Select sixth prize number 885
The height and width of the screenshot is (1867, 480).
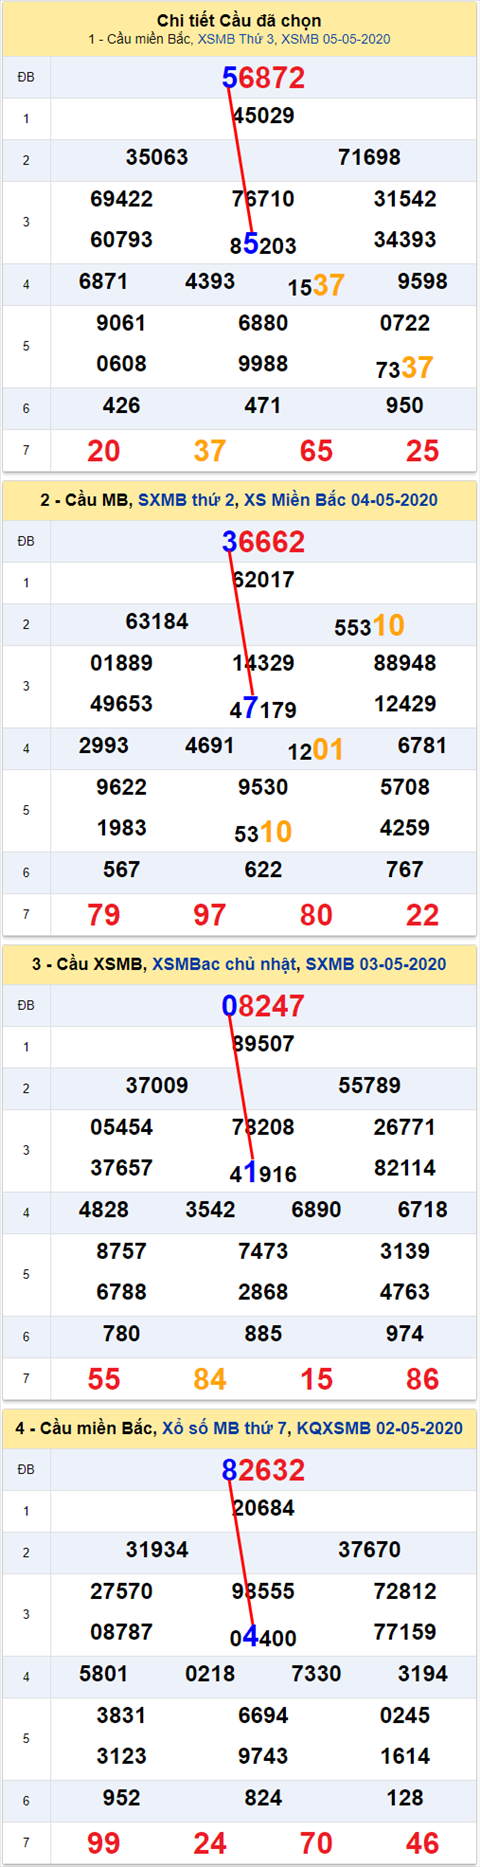click(263, 1334)
